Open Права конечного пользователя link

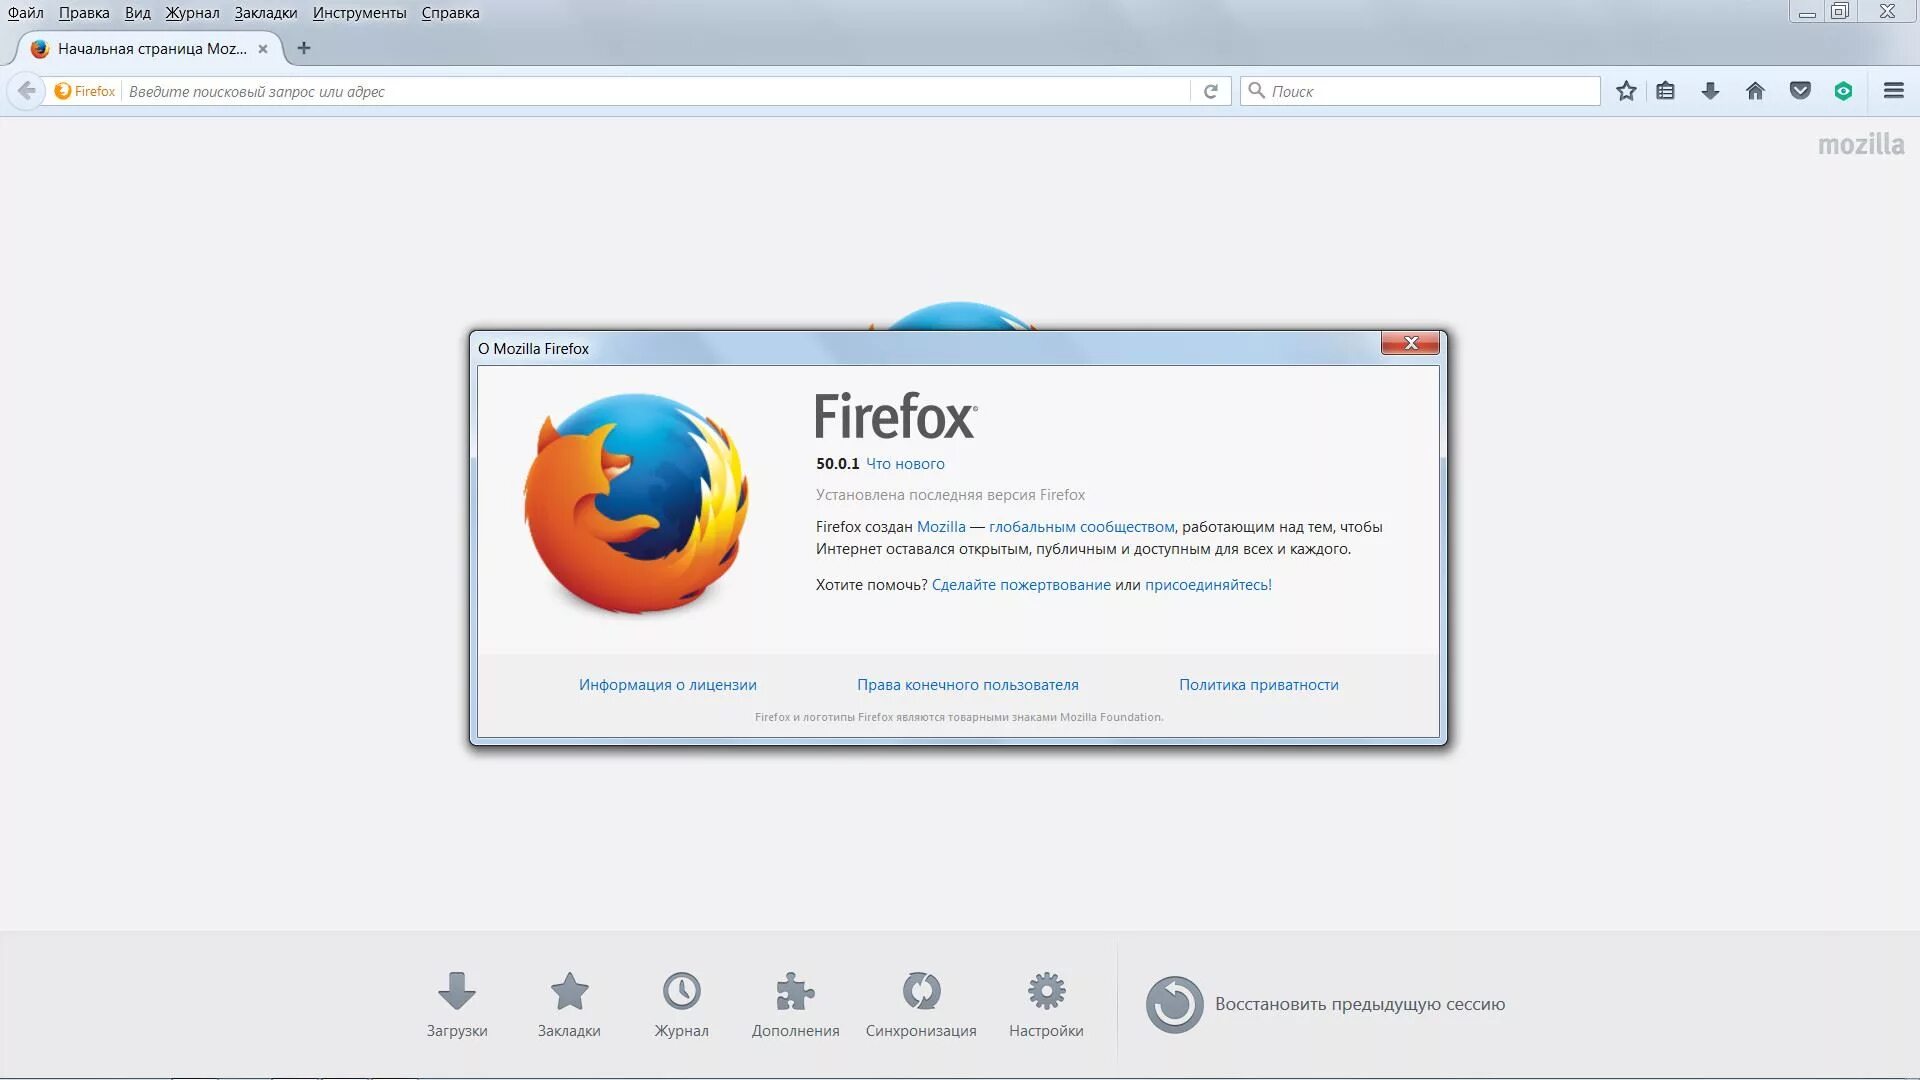[x=968, y=685]
